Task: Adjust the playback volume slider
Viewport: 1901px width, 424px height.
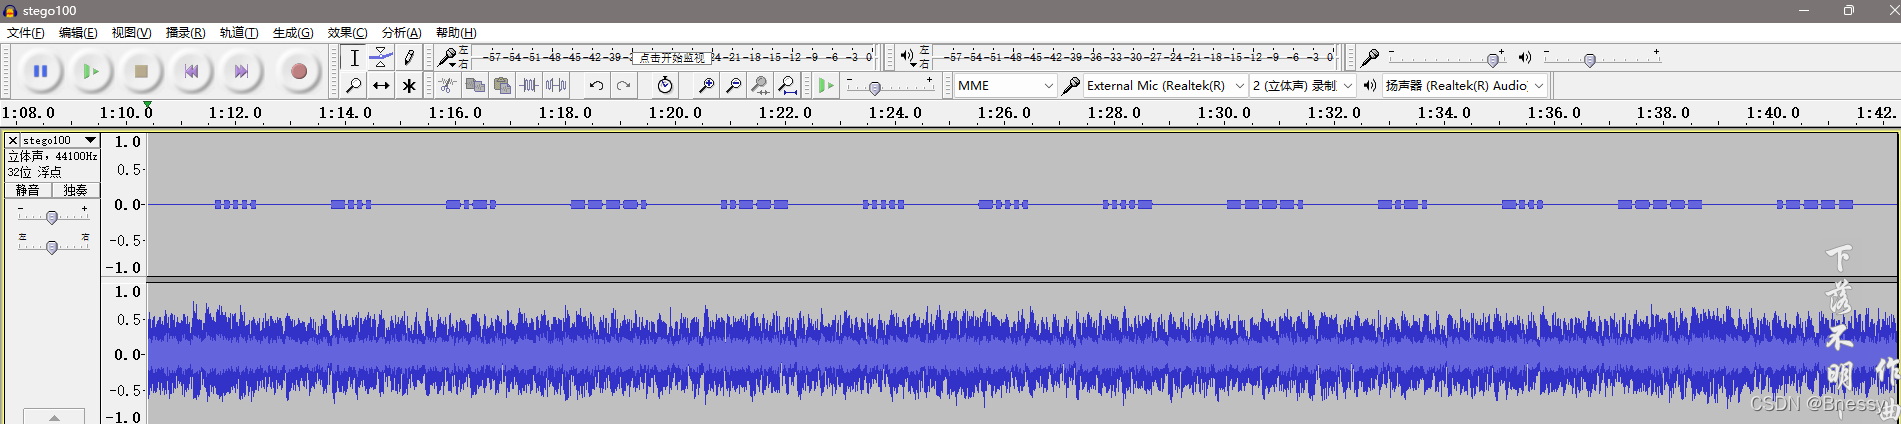Action: pyautogui.click(x=1602, y=59)
